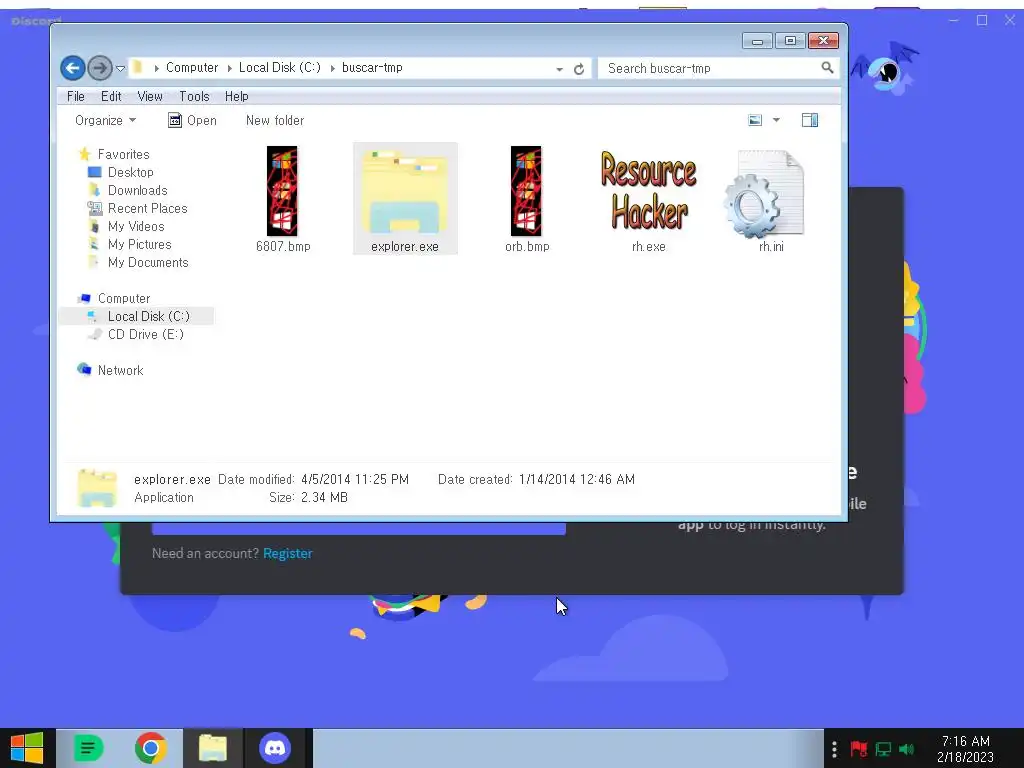Click Favorites in the navigation pane
Viewport: 1024px width, 768px height.
123,154
